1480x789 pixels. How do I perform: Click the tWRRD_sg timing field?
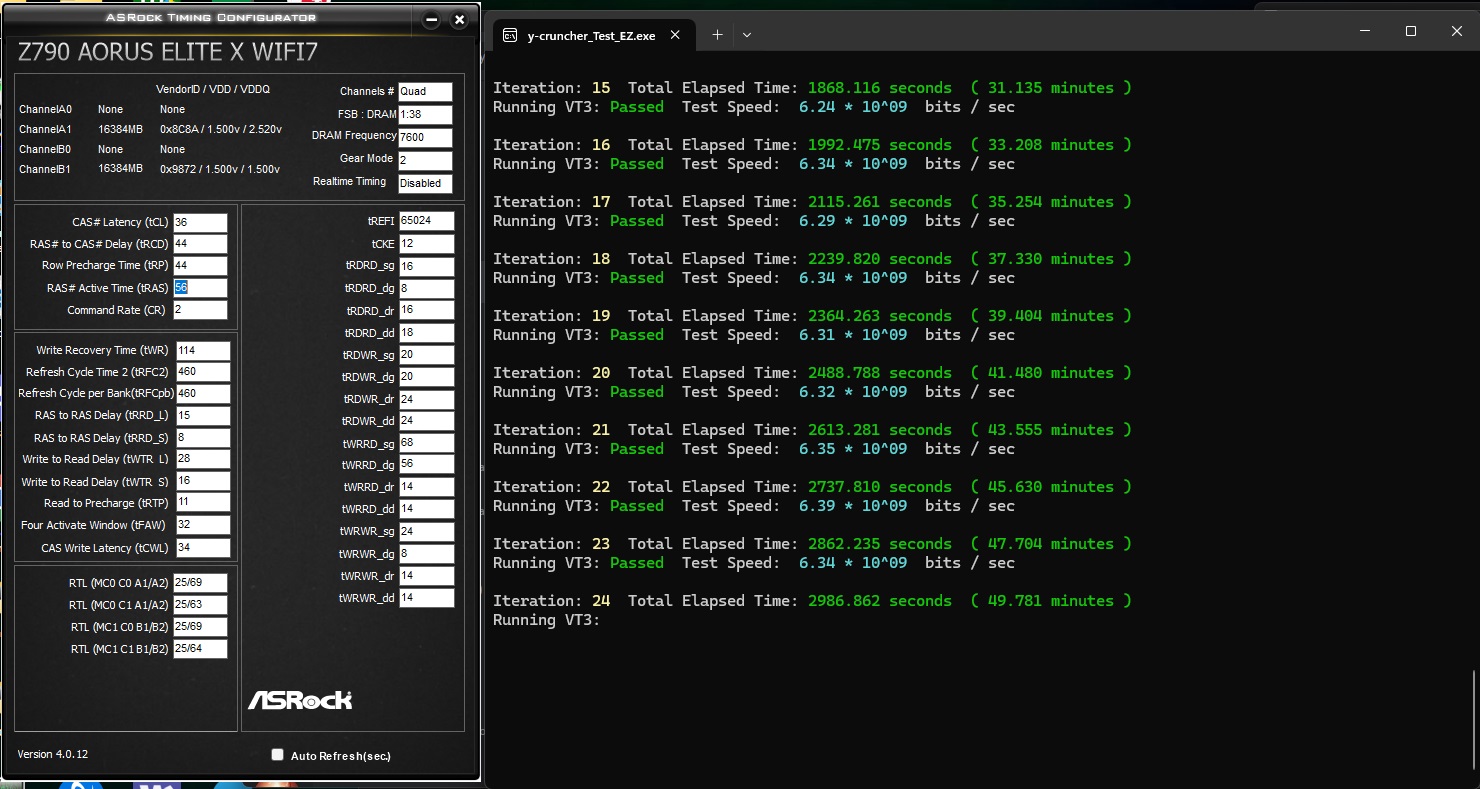426,443
